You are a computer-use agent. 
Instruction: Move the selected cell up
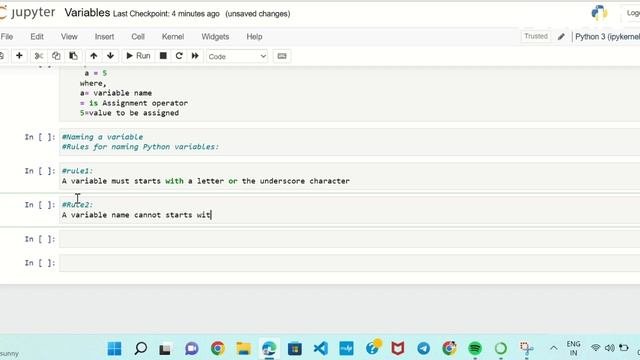pos(93,56)
